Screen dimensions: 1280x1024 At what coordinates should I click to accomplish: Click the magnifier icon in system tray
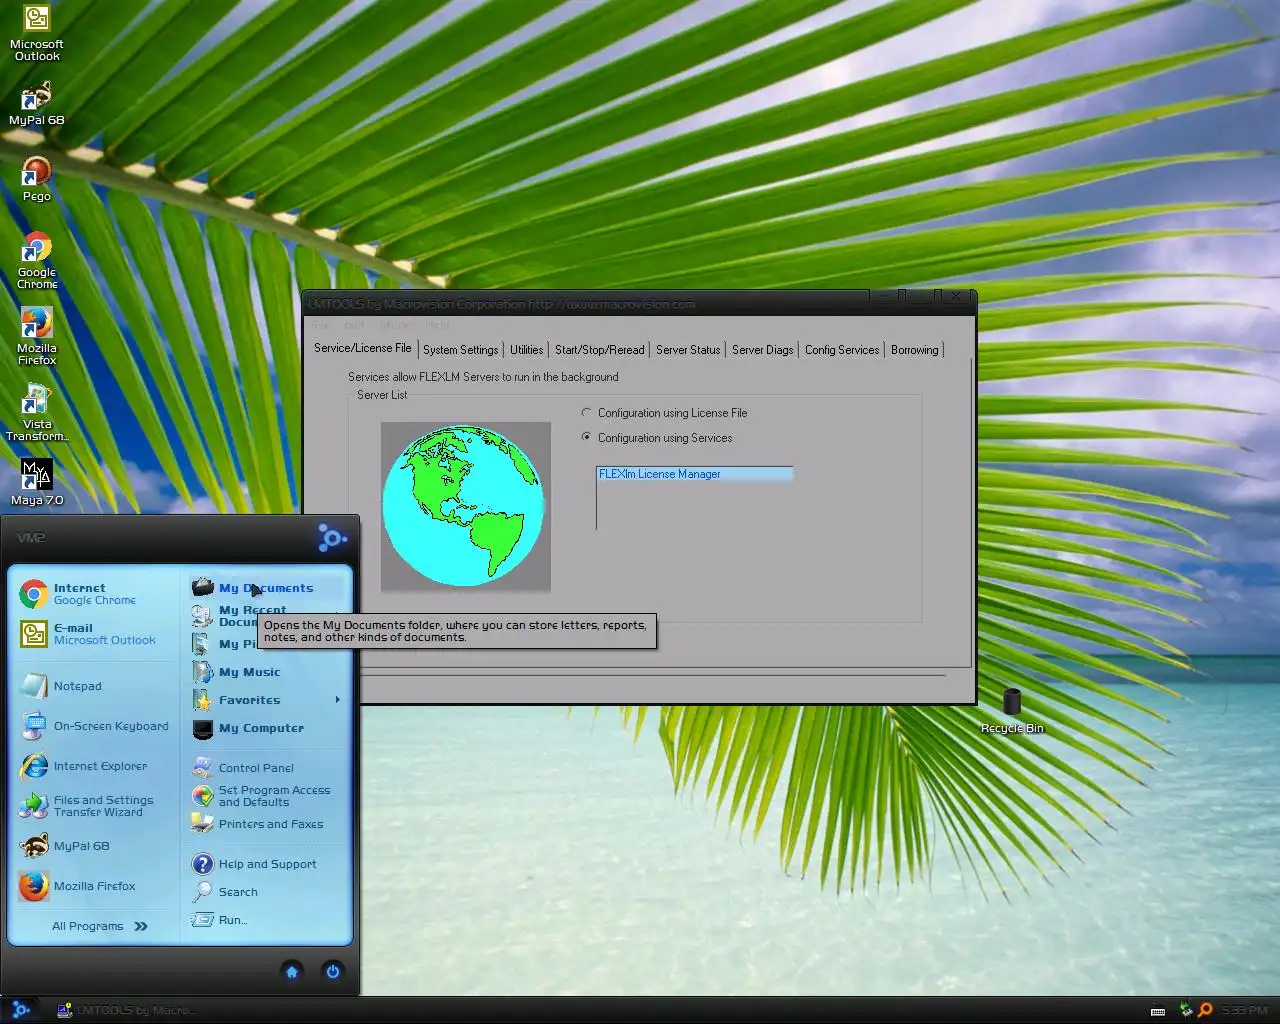click(1205, 1010)
